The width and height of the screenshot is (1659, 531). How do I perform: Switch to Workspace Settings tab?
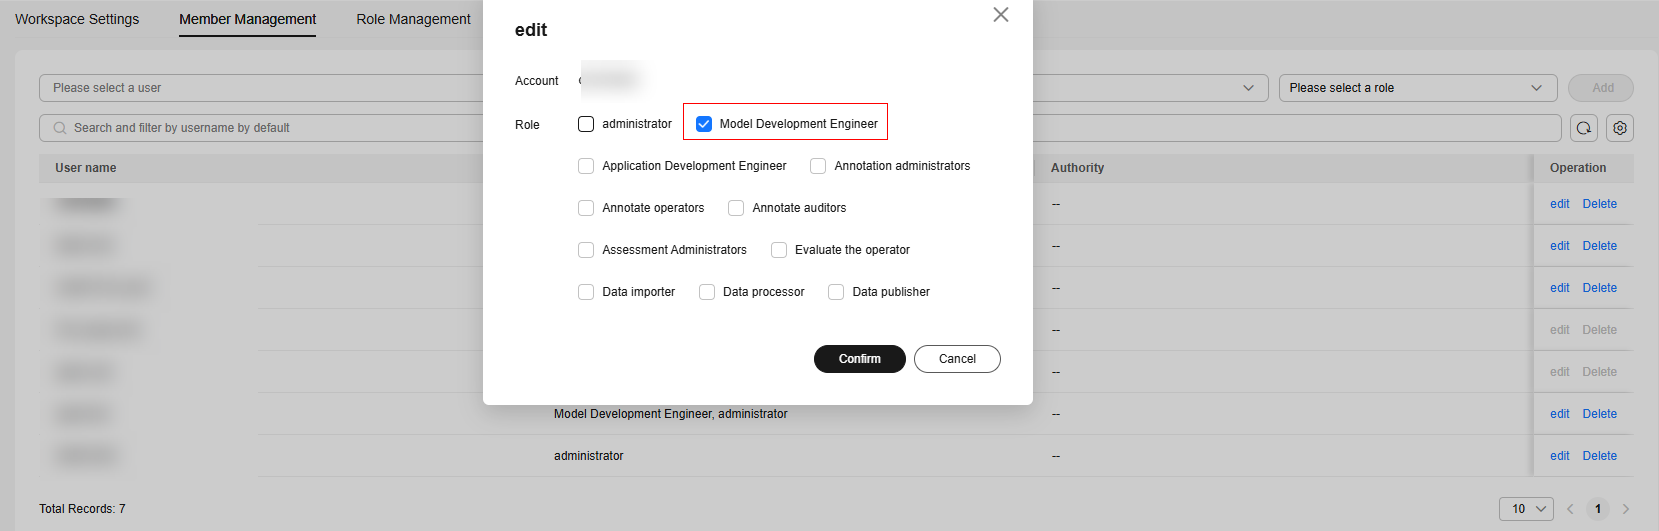click(x=77, y=19)
